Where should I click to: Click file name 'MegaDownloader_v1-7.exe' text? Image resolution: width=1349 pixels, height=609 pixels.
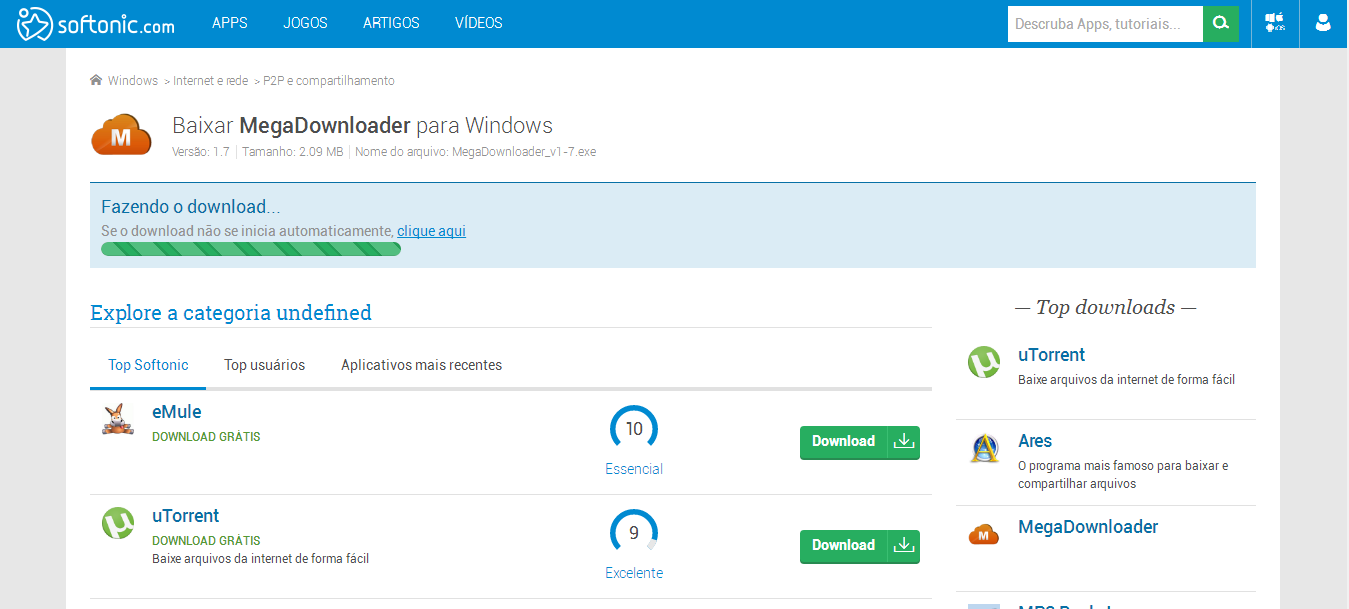524,152
